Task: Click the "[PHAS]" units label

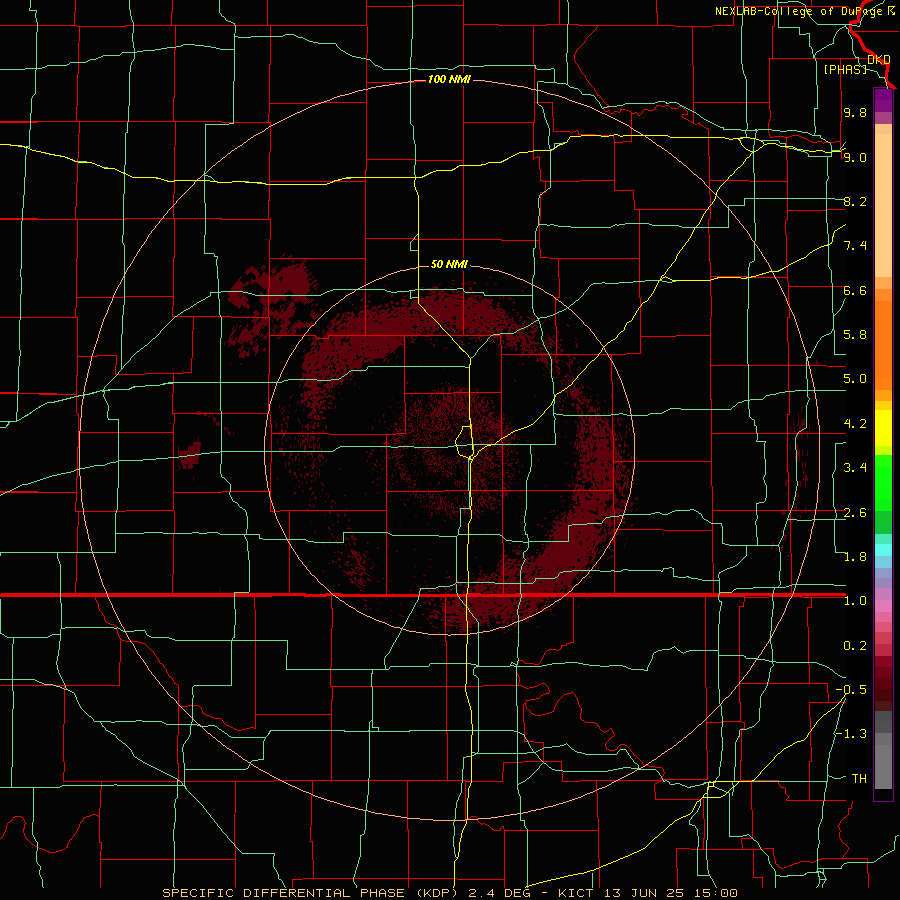Action: [x=845, y=69]
